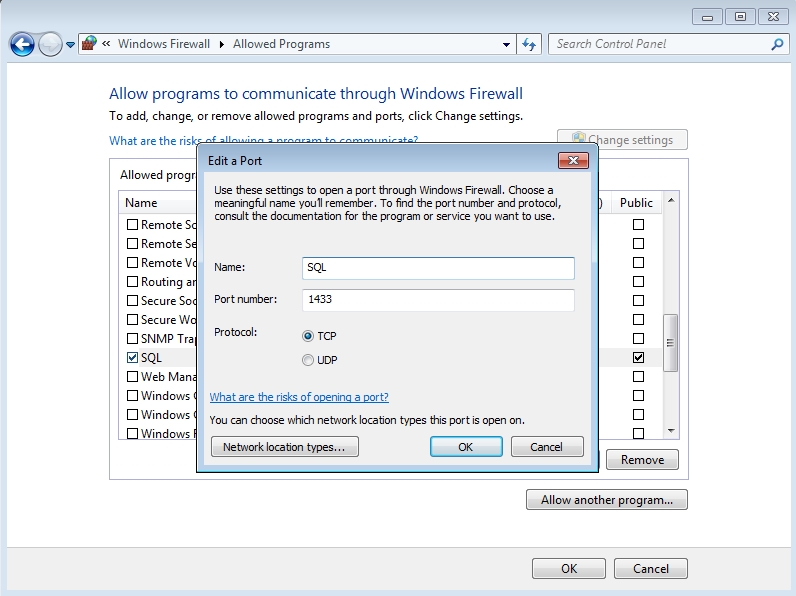This screenshot has height=596, width=796.
Task: Click the Back navigation arrow
Action: (x=22, y=44)
